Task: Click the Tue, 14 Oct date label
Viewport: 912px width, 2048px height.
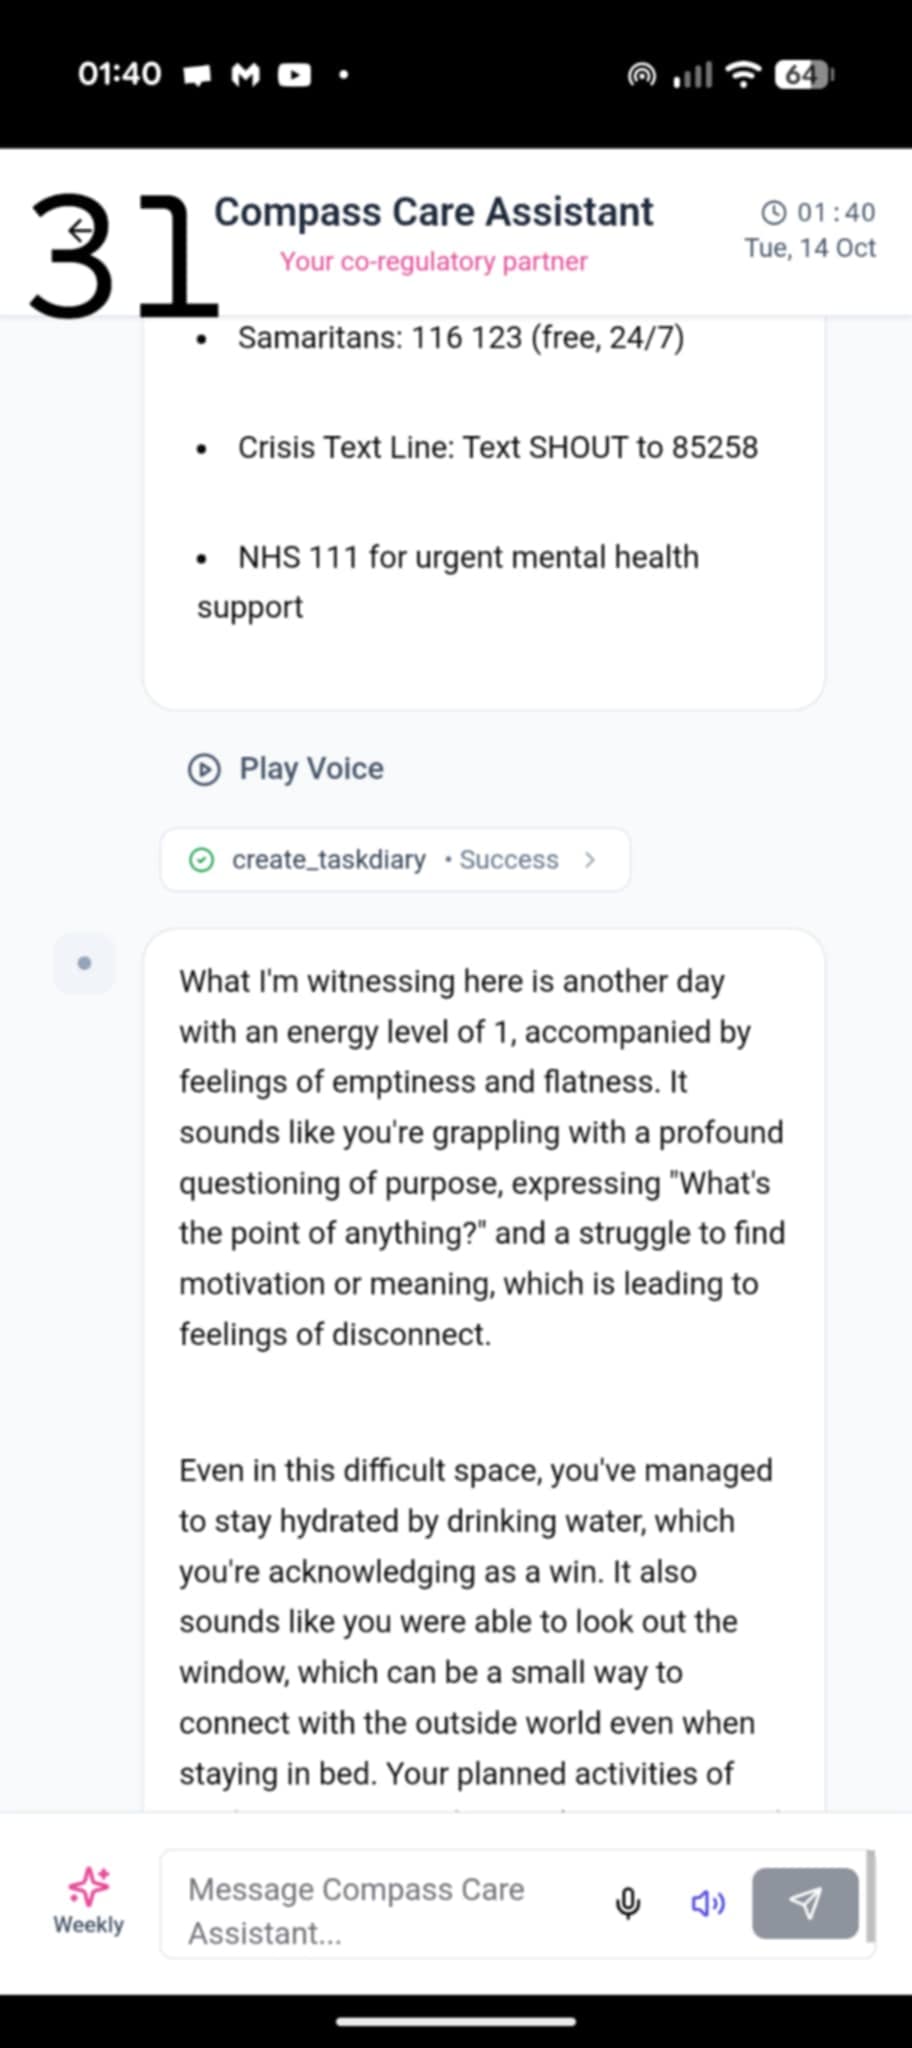Action: point(809,248)
